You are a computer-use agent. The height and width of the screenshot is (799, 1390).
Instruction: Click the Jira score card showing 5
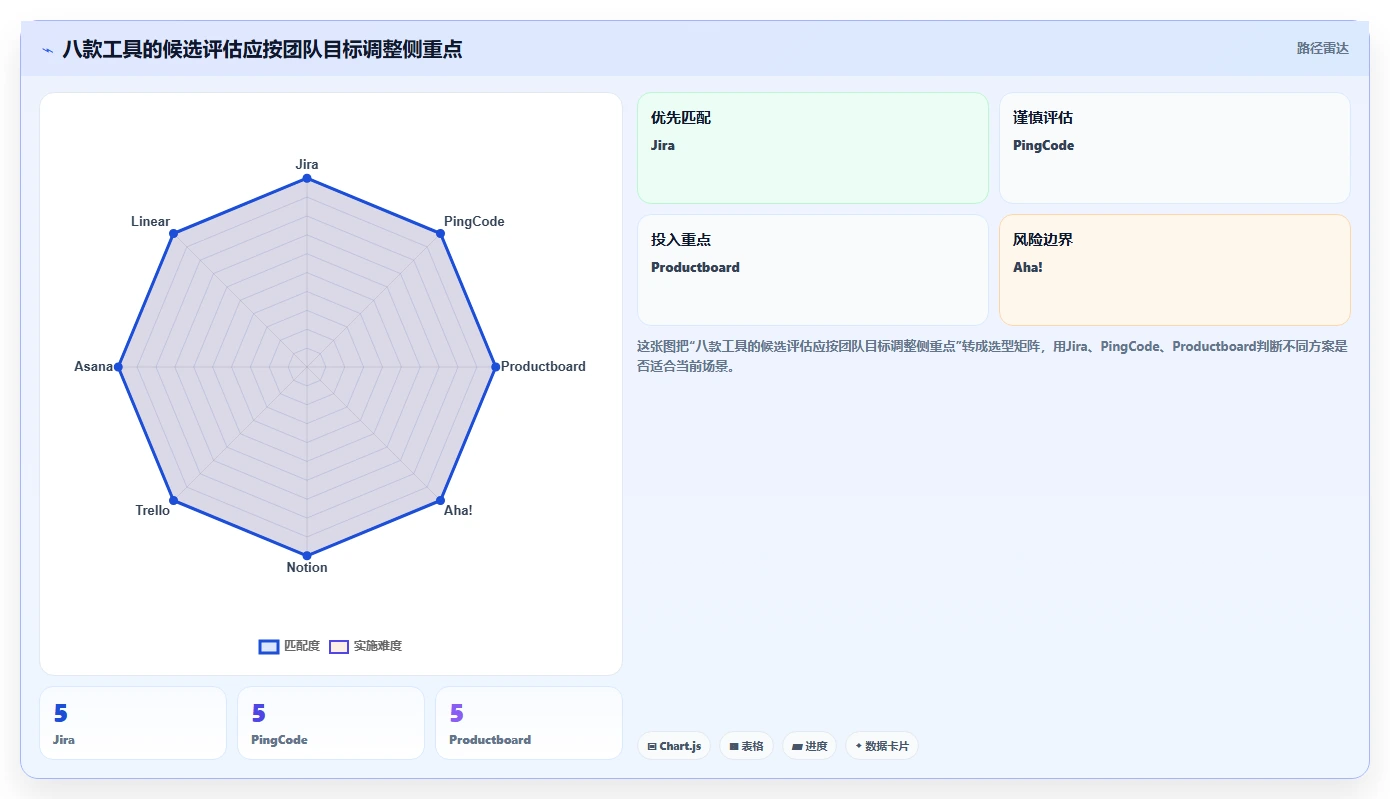pyautogui.click(x=133, y=723)
